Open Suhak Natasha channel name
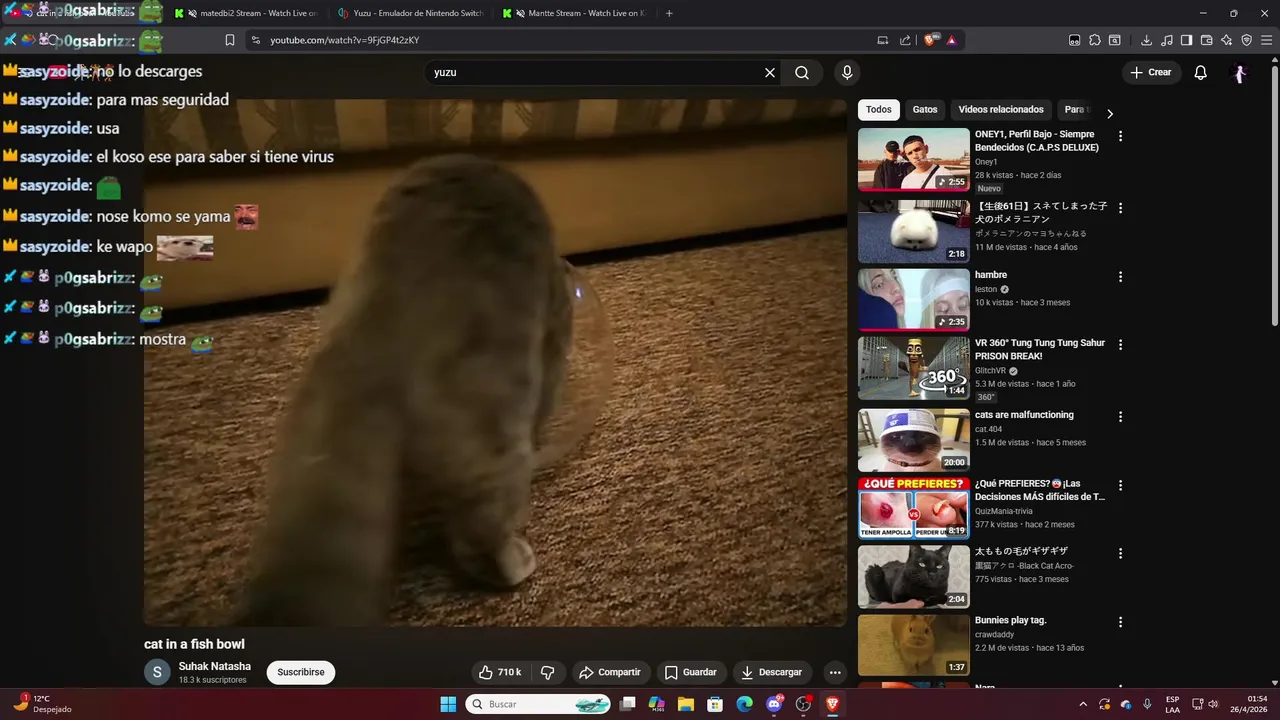The image size is (1280, 720). pos(215,666)
